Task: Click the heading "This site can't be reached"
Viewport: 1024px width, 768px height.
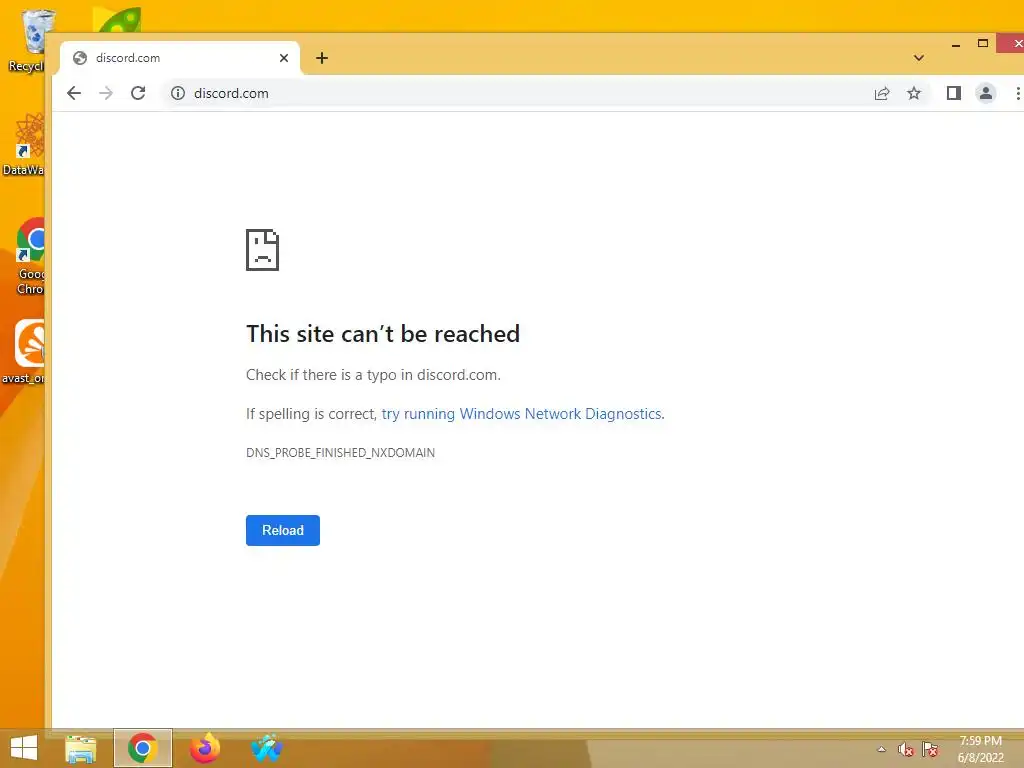Action: tap(383, 334)
